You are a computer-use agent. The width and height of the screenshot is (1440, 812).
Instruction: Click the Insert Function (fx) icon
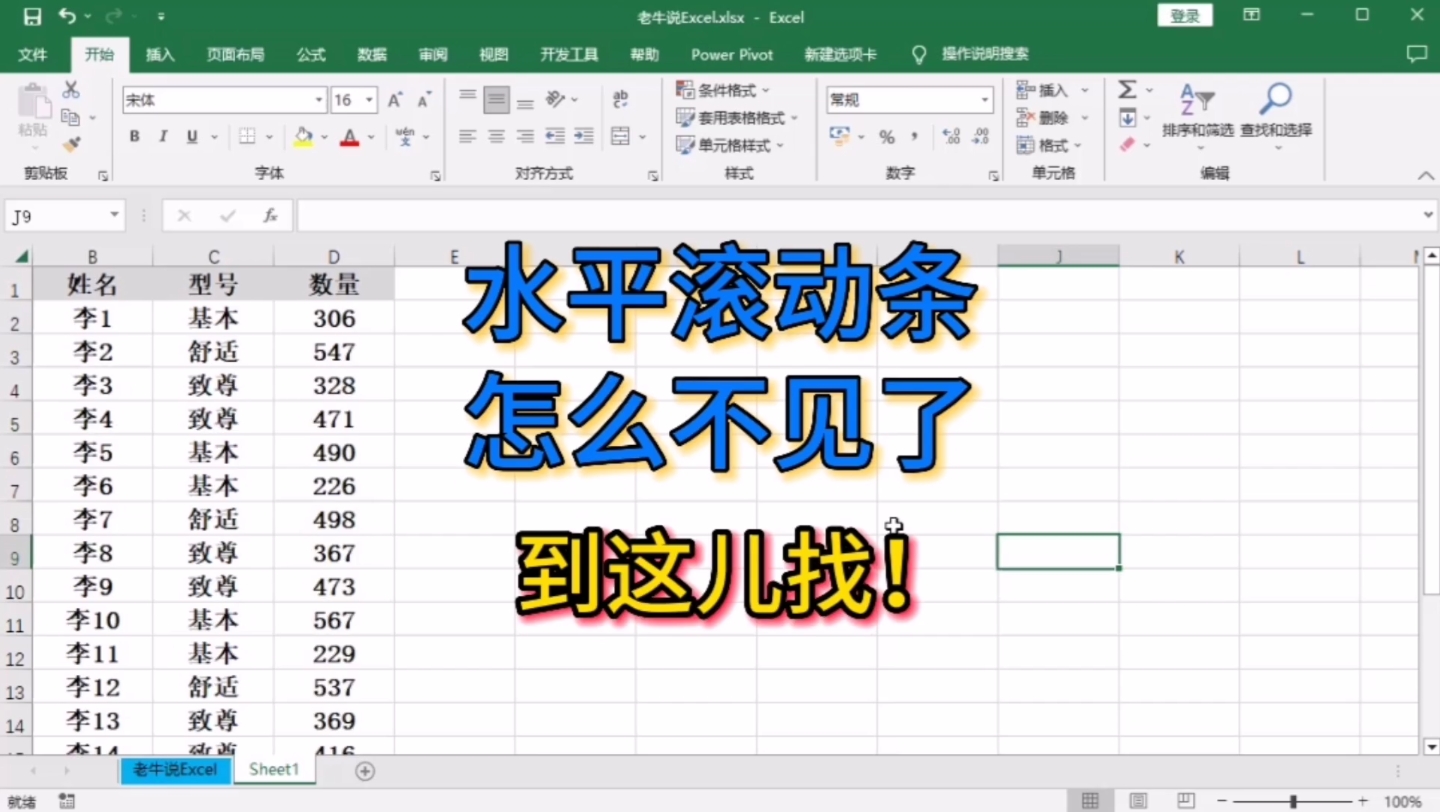click(x=268, y=214)
